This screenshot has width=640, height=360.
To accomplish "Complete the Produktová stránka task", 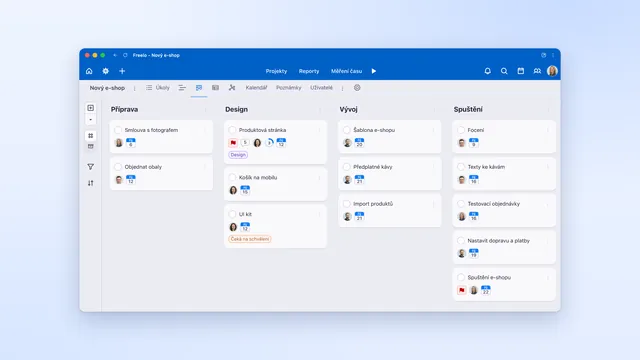I will click(x=232, y=130).
